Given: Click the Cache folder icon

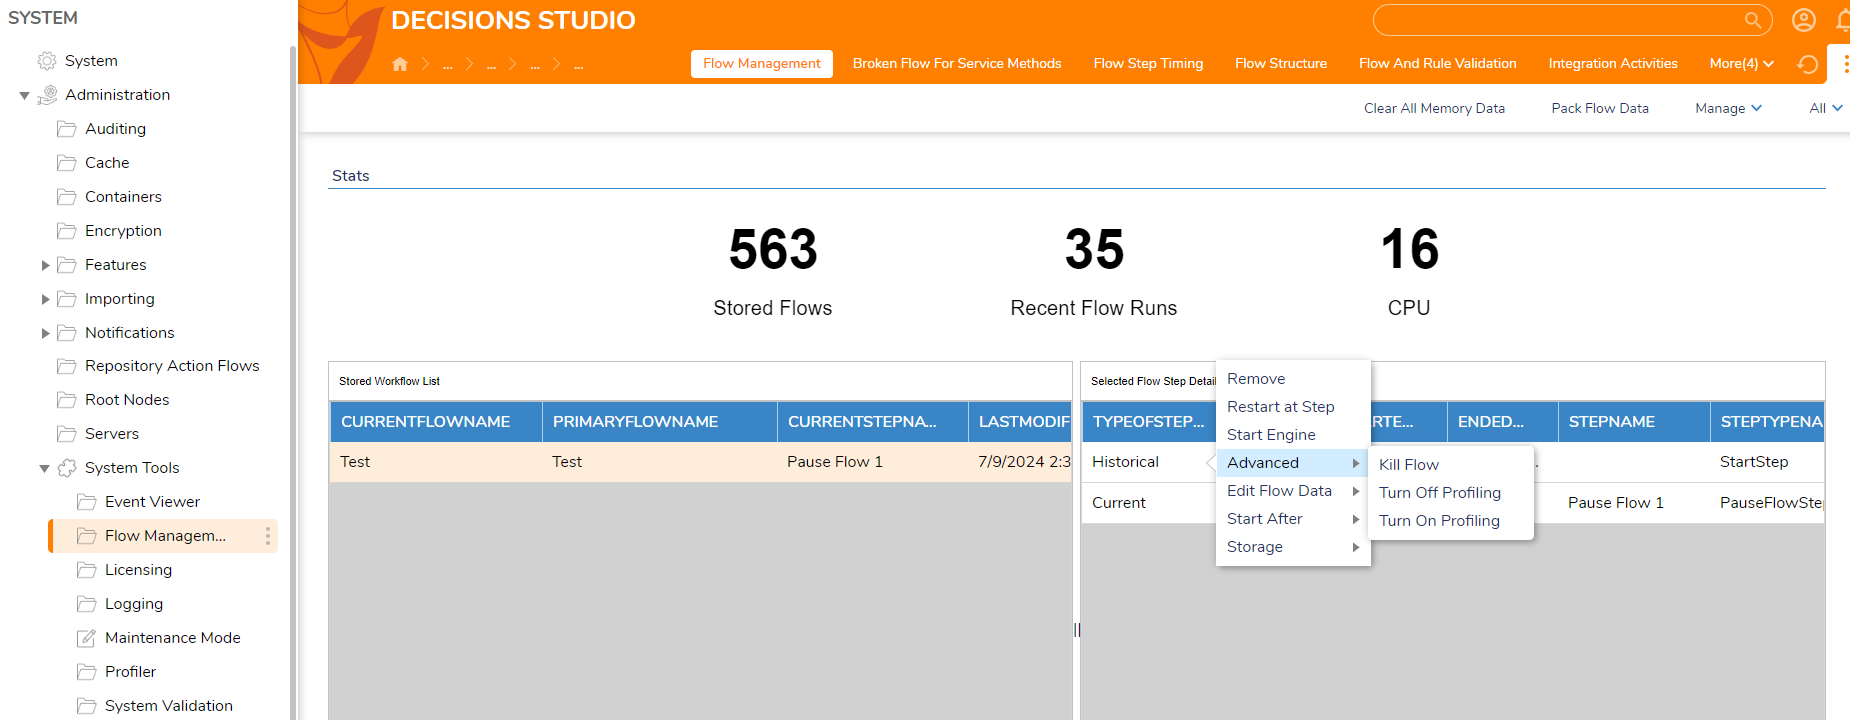Looking at the screenshot, I should point(67,163).
